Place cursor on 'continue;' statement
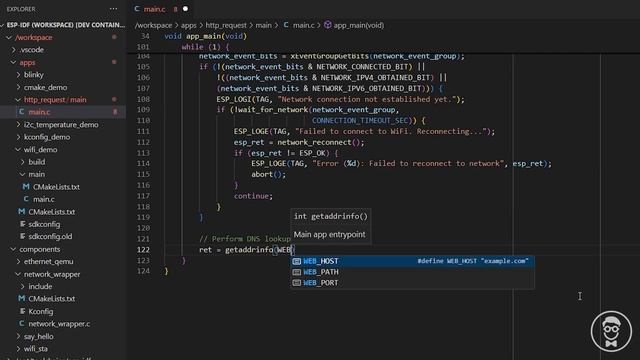640x360 pixels. point(253,196)
